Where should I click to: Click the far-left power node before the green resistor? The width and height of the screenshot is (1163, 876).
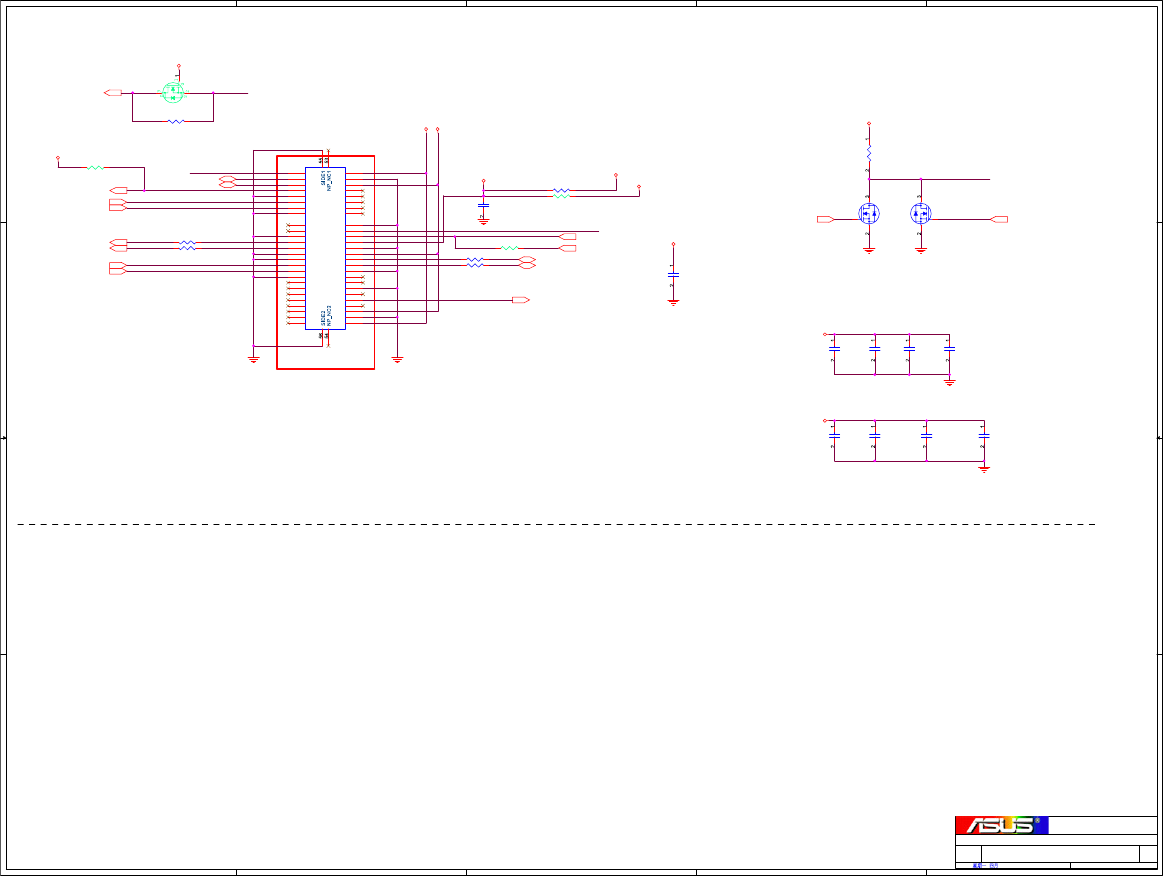click(x=58, y=158)
